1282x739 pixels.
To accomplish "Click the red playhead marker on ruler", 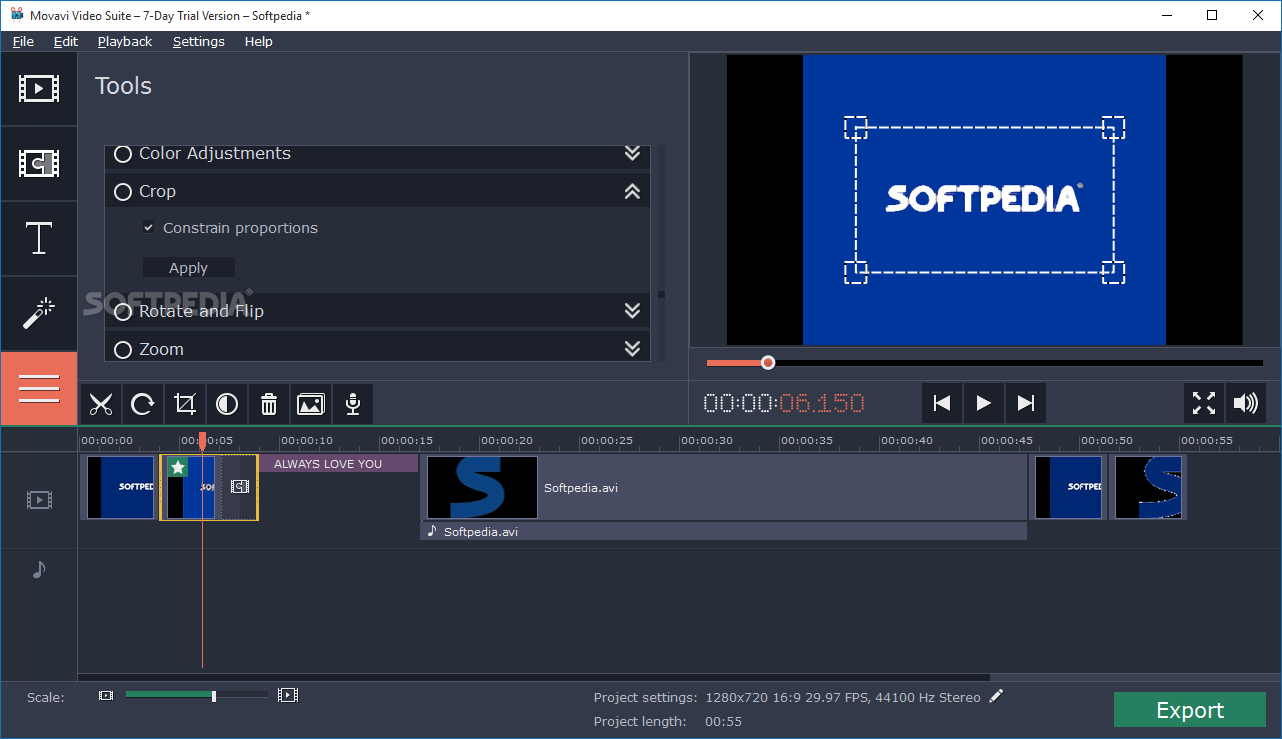I will click(203, 439).
